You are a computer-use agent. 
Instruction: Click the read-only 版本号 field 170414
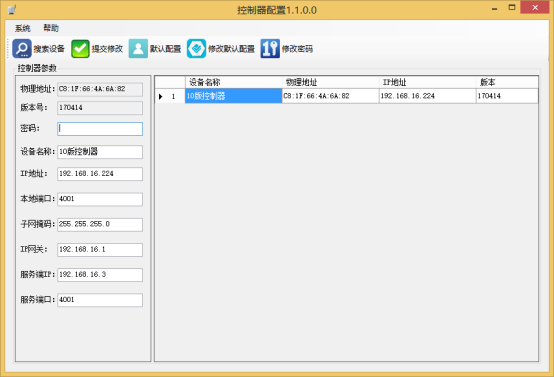click(100, 108)
